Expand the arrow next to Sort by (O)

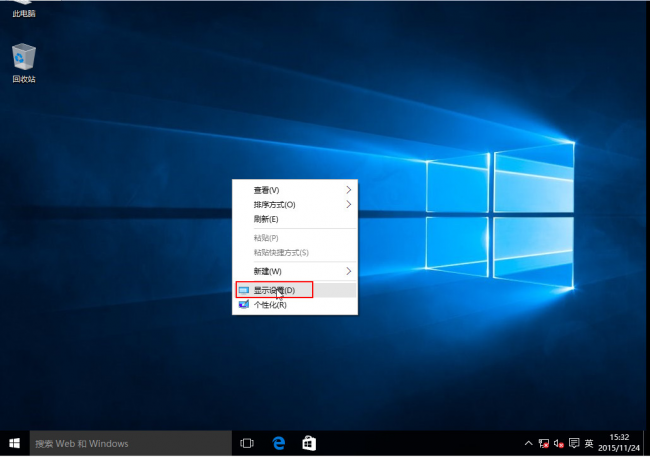point(349,204)
